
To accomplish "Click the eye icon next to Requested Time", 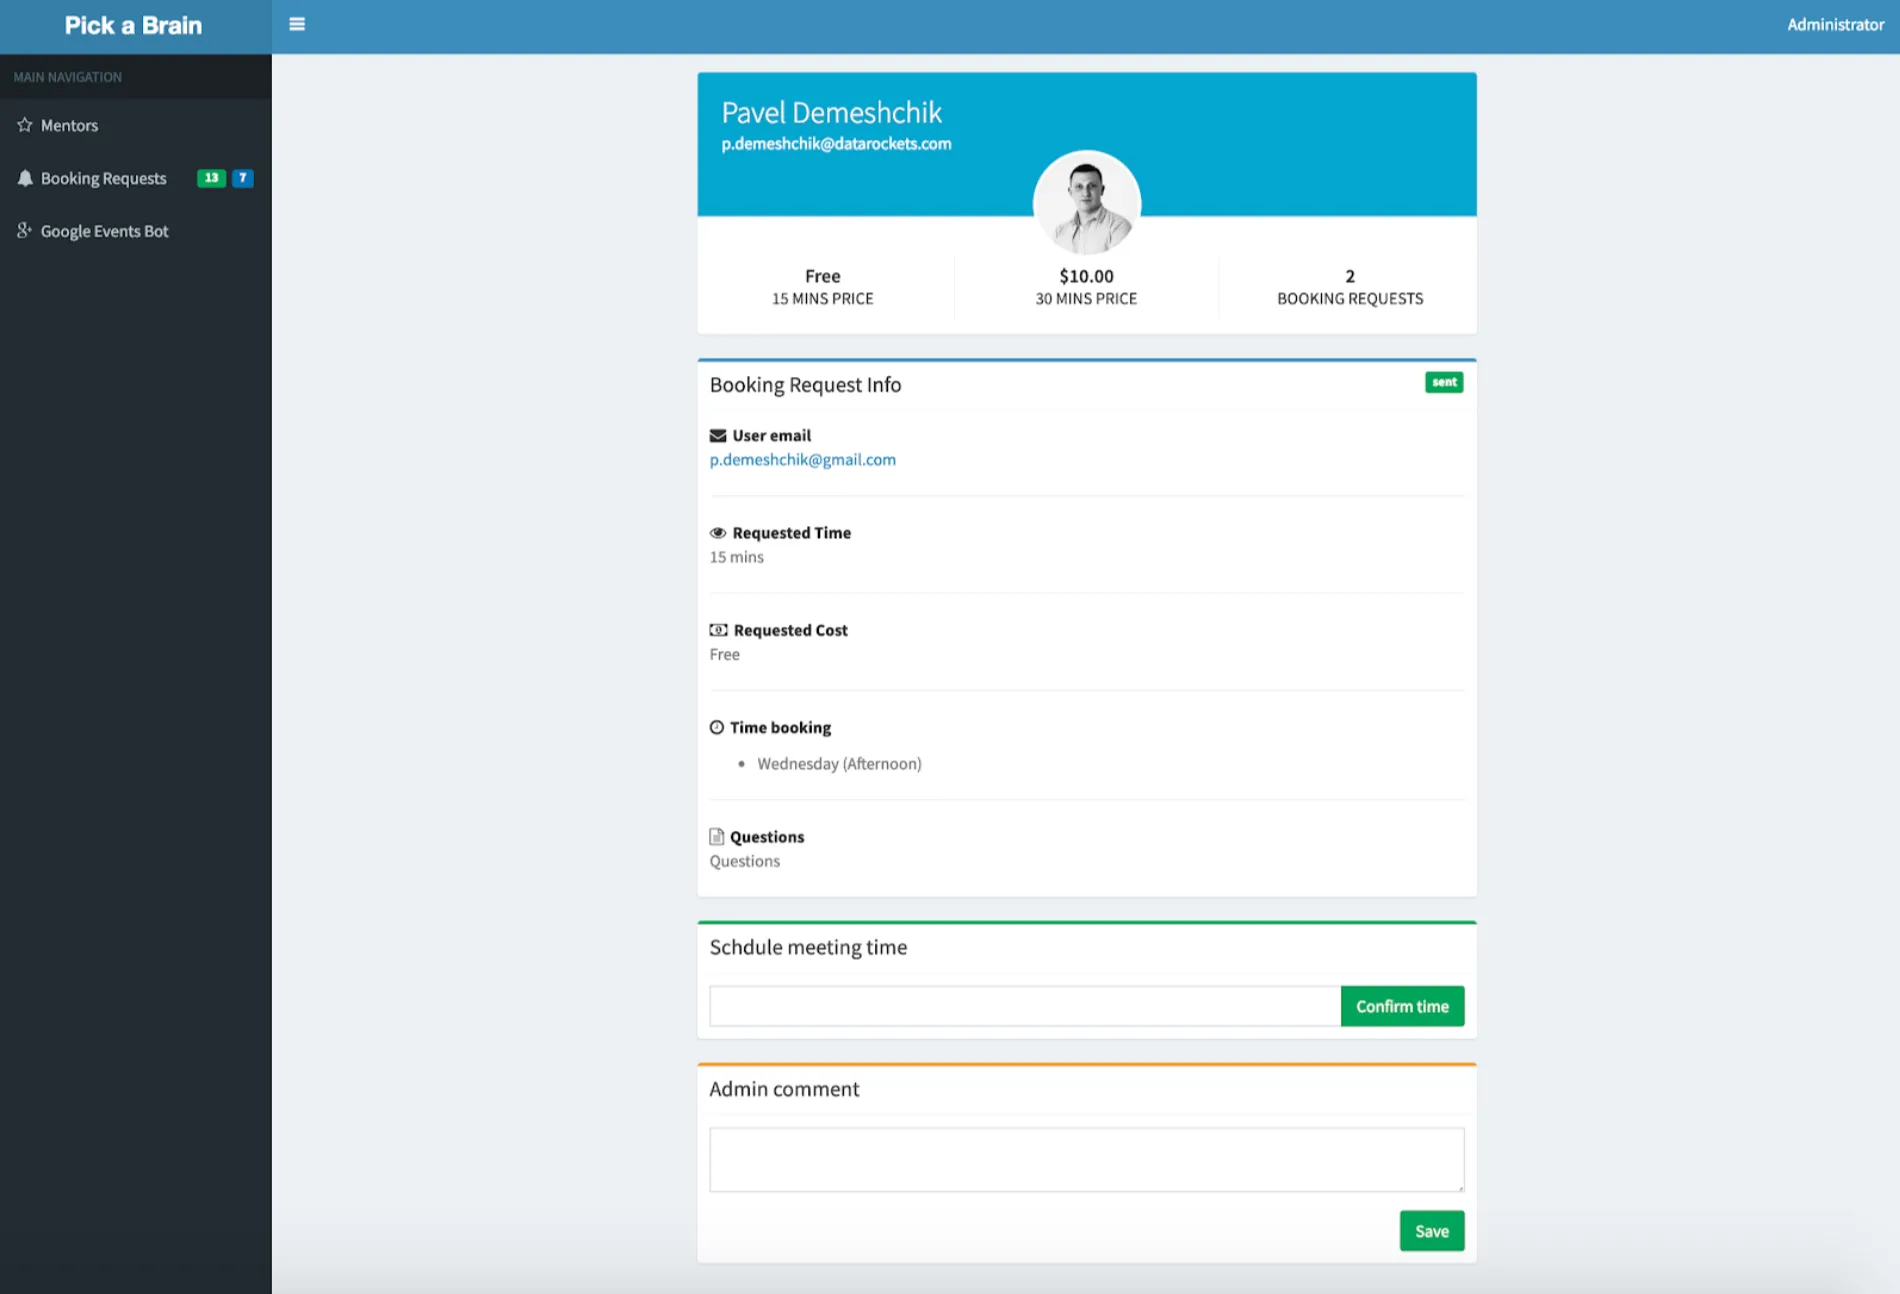I will [x=716, y=532].
